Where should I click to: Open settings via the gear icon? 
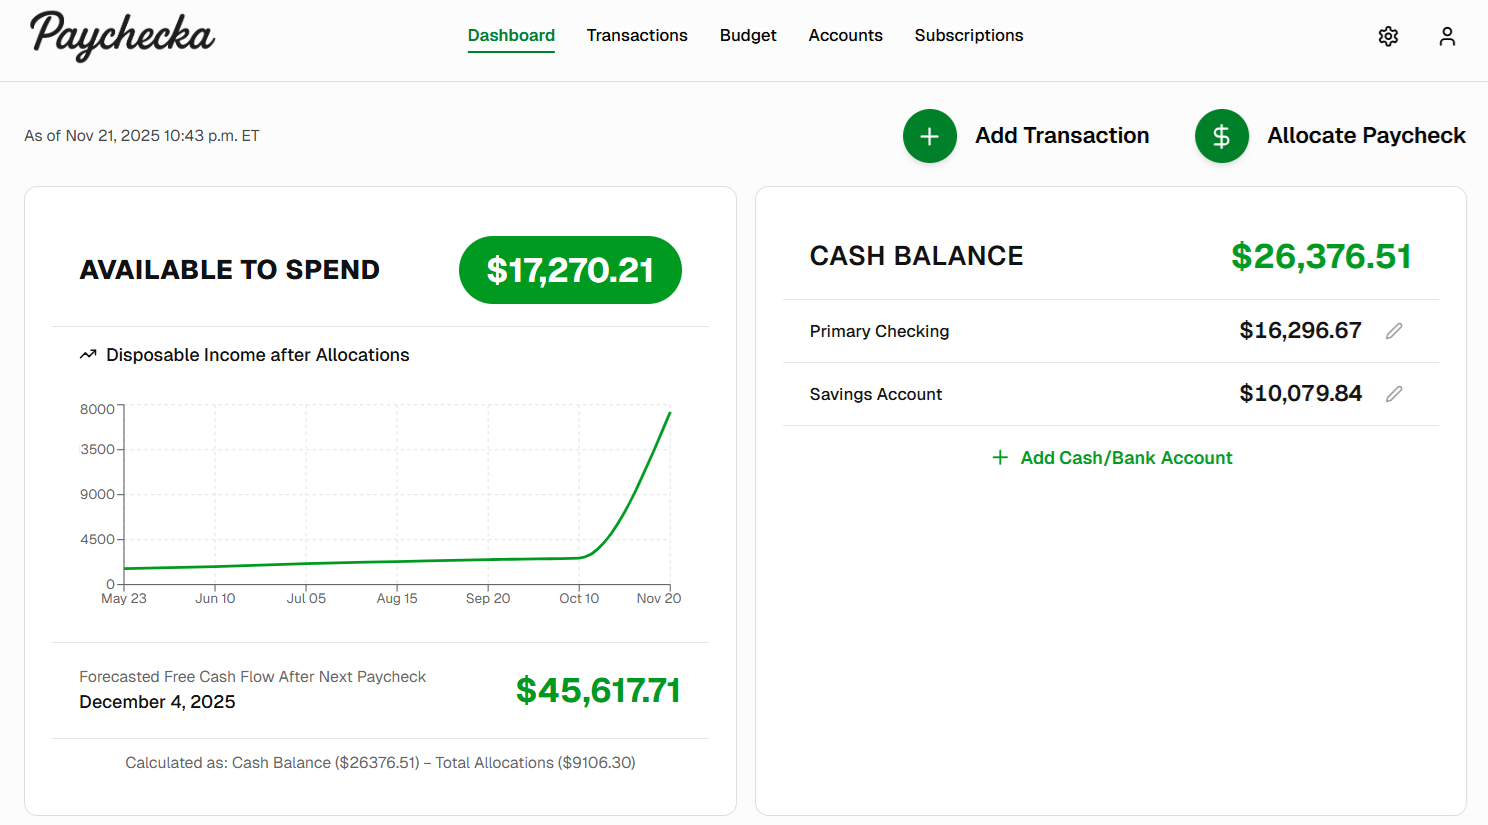point(1388,35)
